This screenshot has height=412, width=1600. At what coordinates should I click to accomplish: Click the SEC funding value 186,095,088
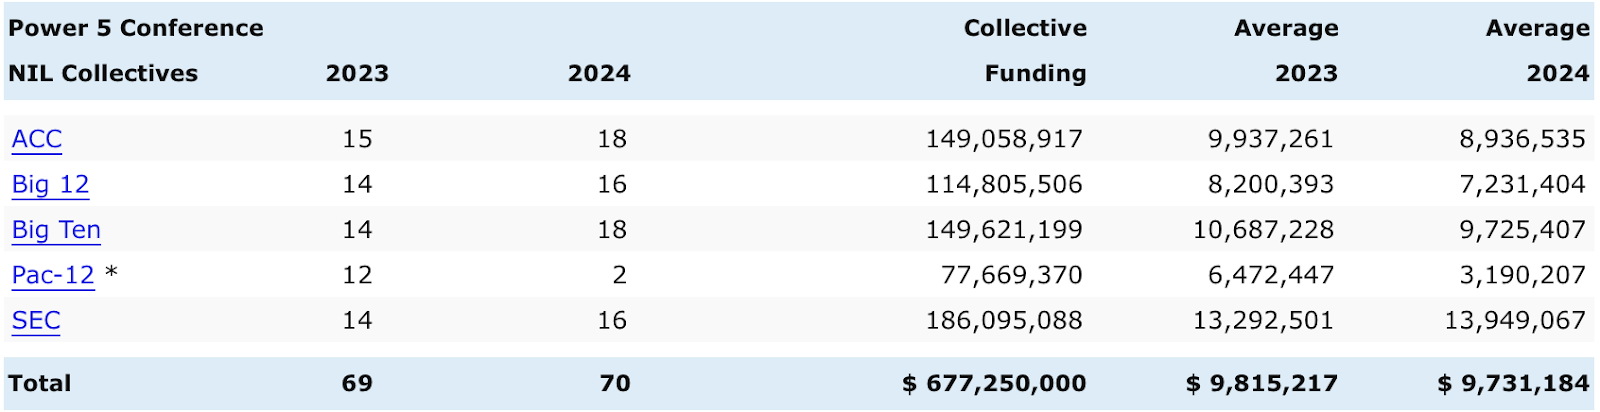click(x=1004, y=321)
